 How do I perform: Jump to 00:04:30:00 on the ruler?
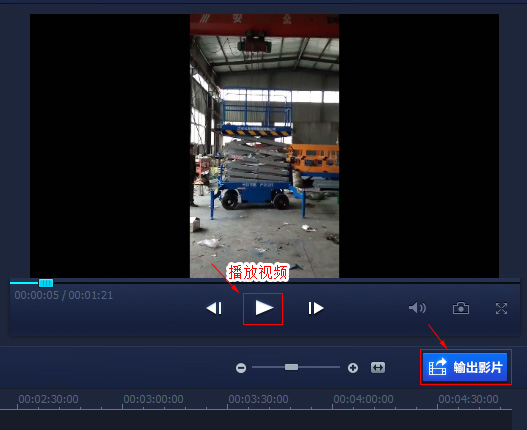click(468, 399)
